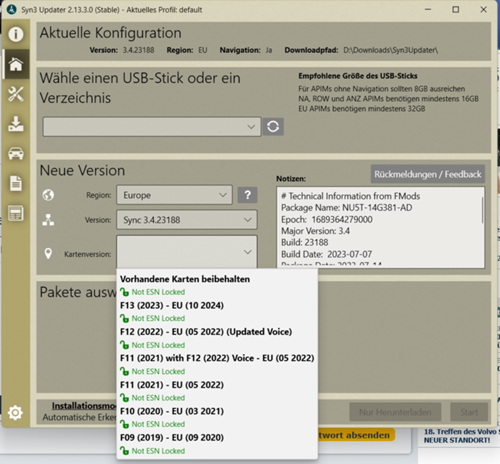Click the Epoch 1689364279000 line
The width and height of the screenshot is (500, 464).
point(327,219)
